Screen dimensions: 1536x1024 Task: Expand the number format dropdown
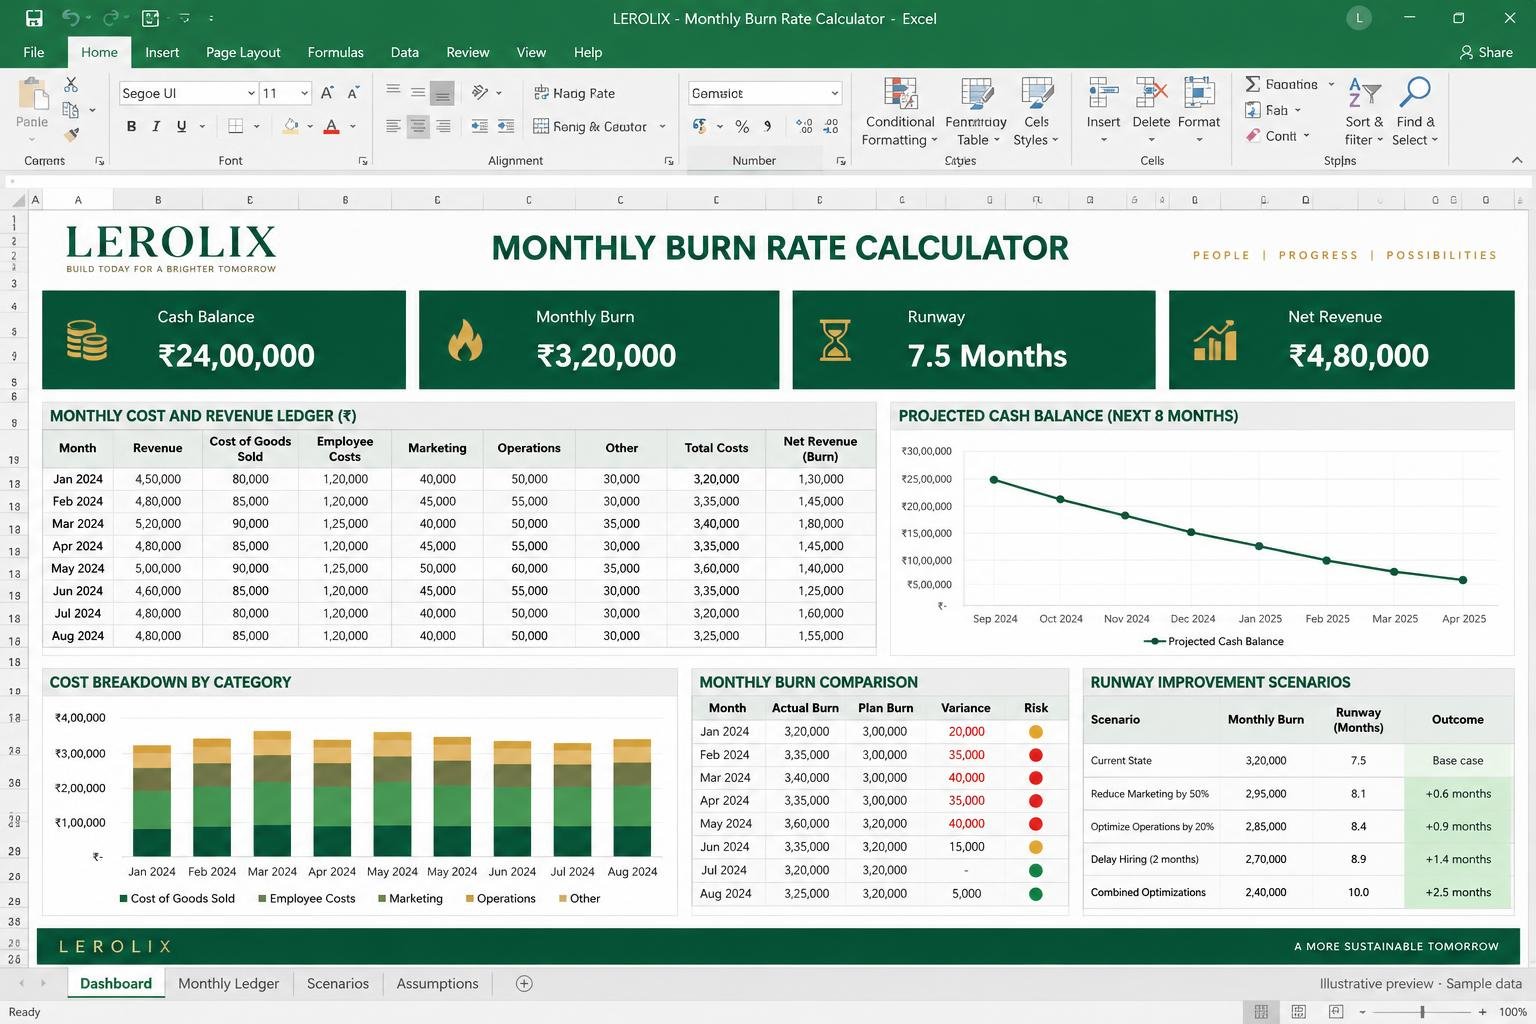pos(834,93)
